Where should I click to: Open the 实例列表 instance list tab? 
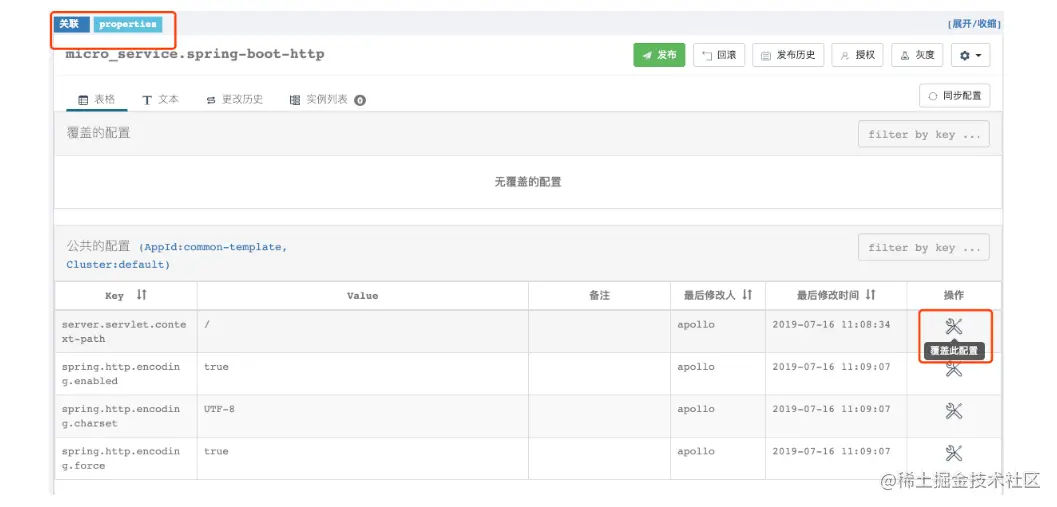pyautogui.click(x=327, y=100)
